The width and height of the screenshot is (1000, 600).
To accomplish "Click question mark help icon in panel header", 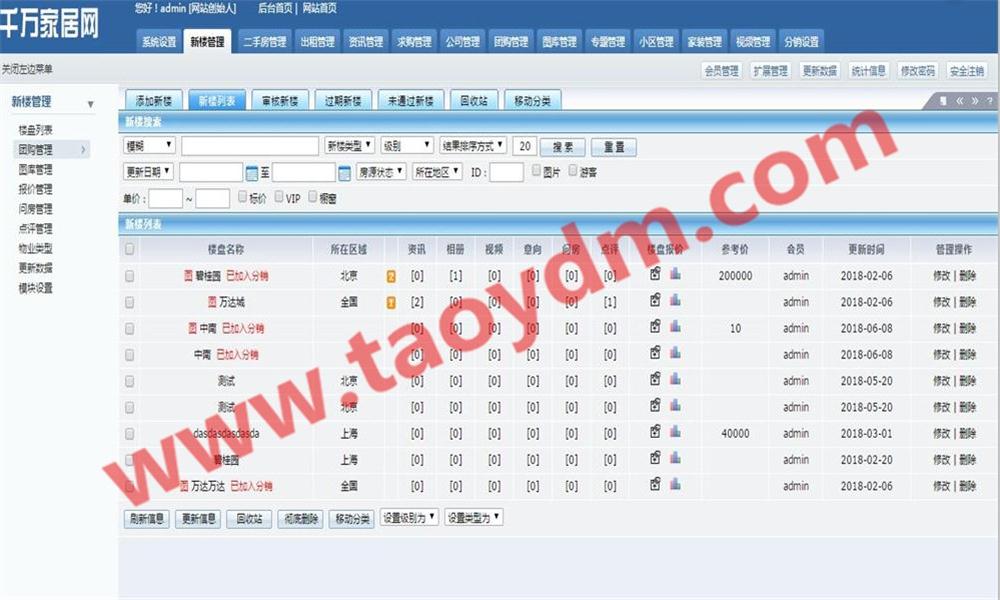I will click(990, 101).
